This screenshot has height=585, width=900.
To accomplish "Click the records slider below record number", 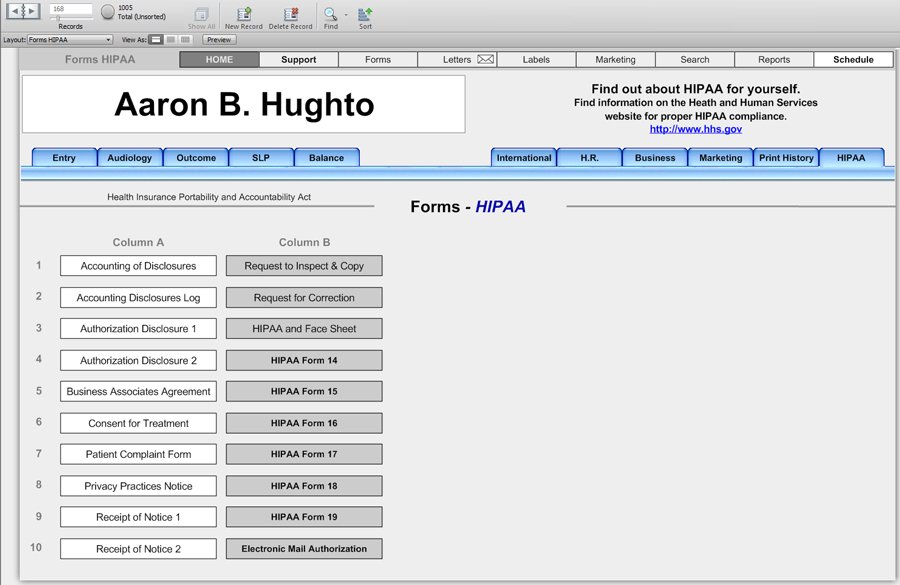I will pyautogui.click(x=60, y=19).
